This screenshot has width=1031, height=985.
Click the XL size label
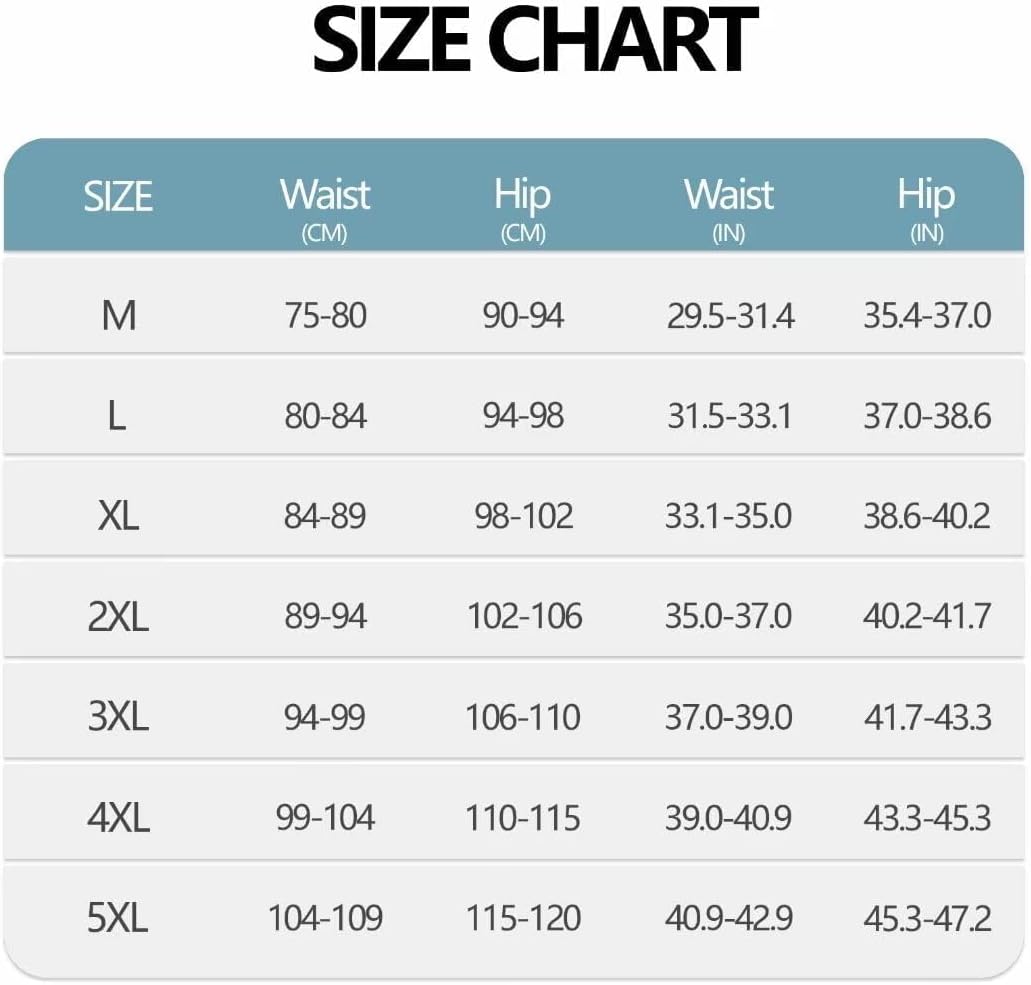(x=118, y=516)
